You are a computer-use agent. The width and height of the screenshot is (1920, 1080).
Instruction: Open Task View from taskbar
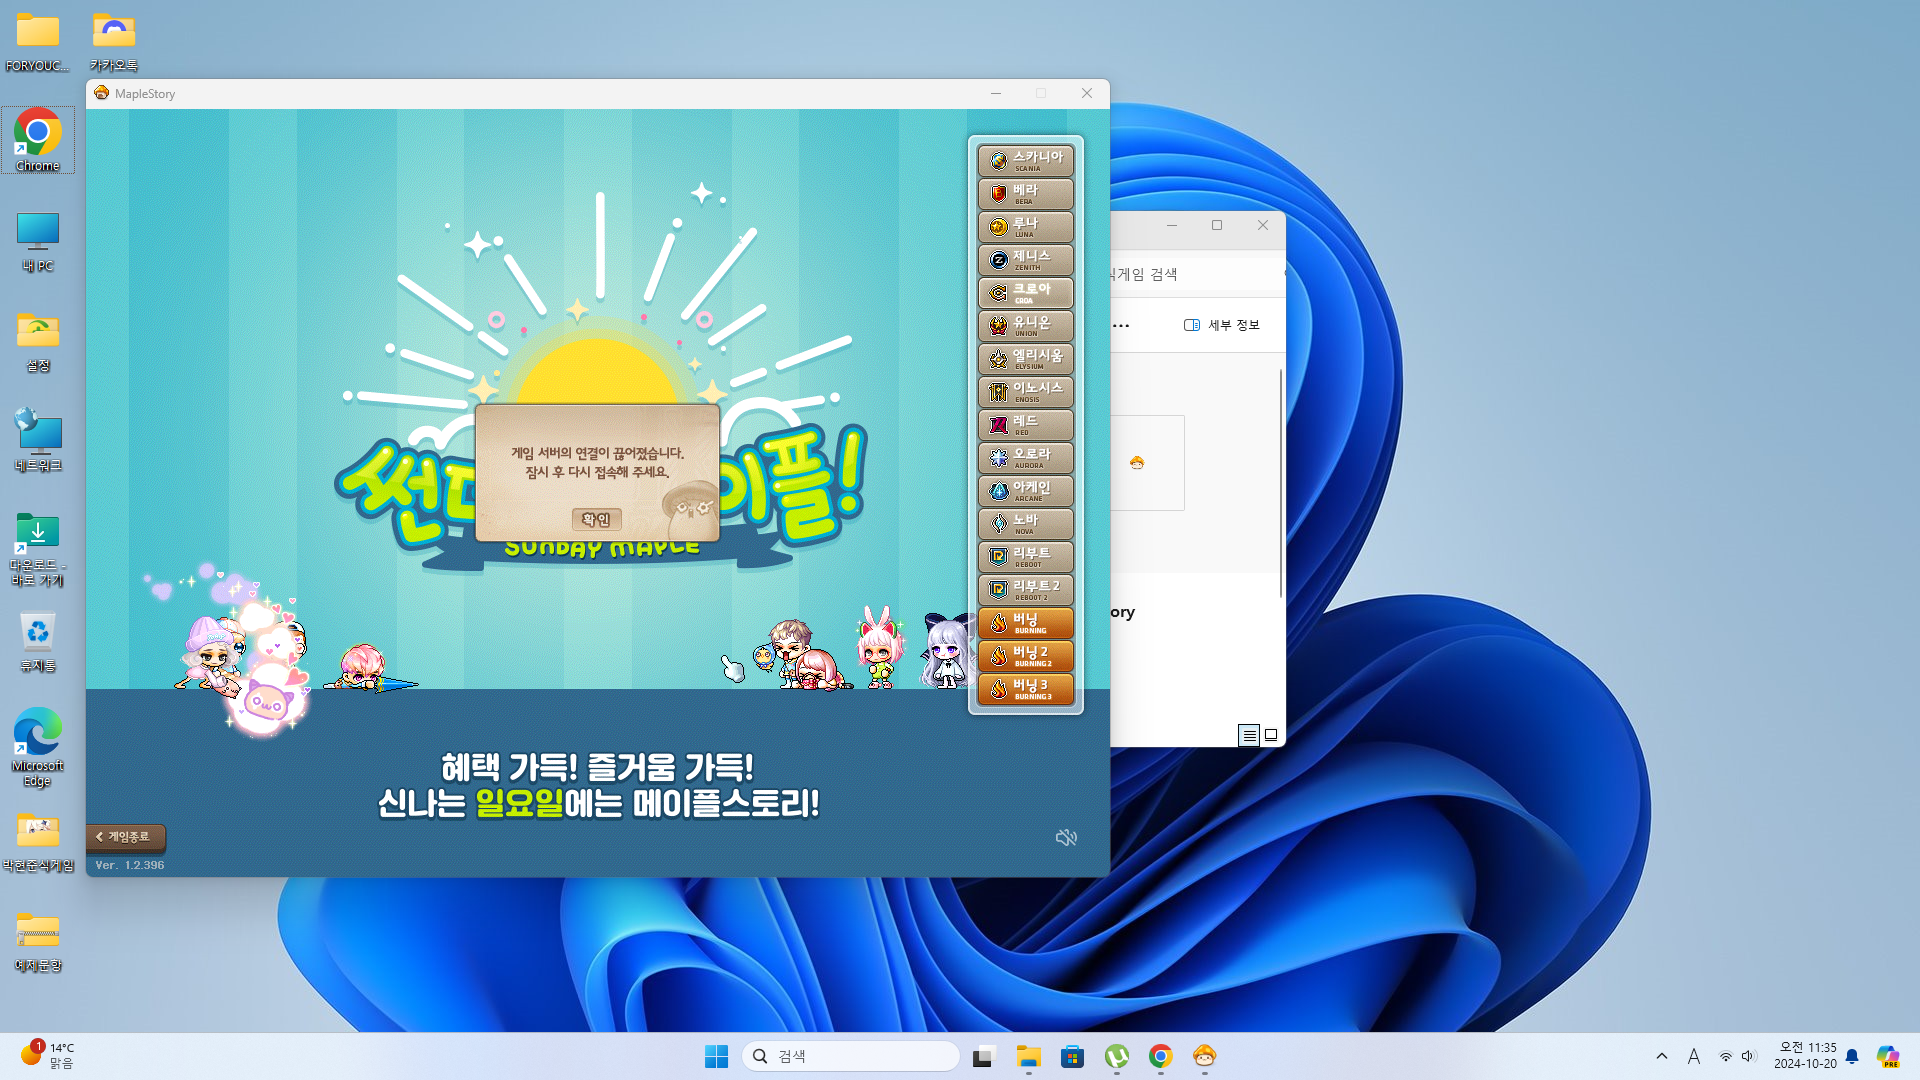click(984, 1056)
